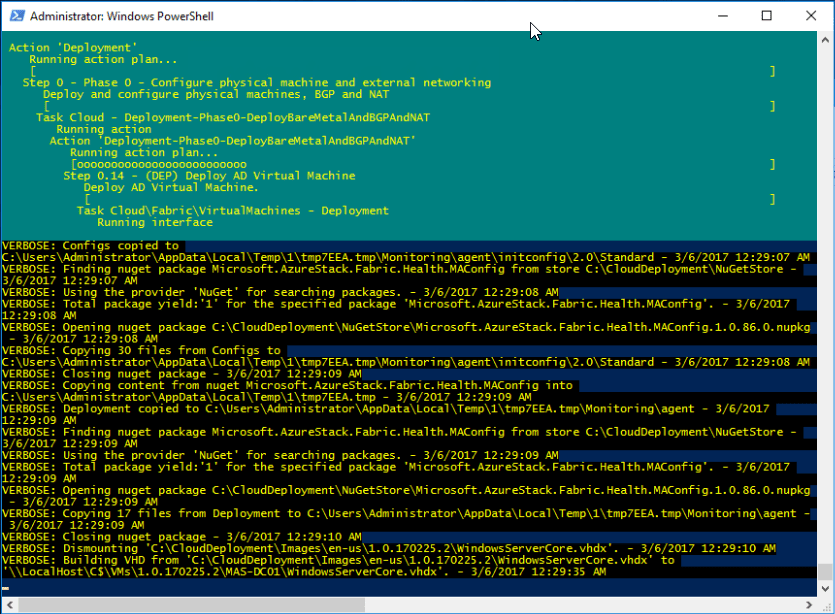Click the horizontal scrollbar right arrow
Viewport: 835px width, 614px height.
click(809, 605)
